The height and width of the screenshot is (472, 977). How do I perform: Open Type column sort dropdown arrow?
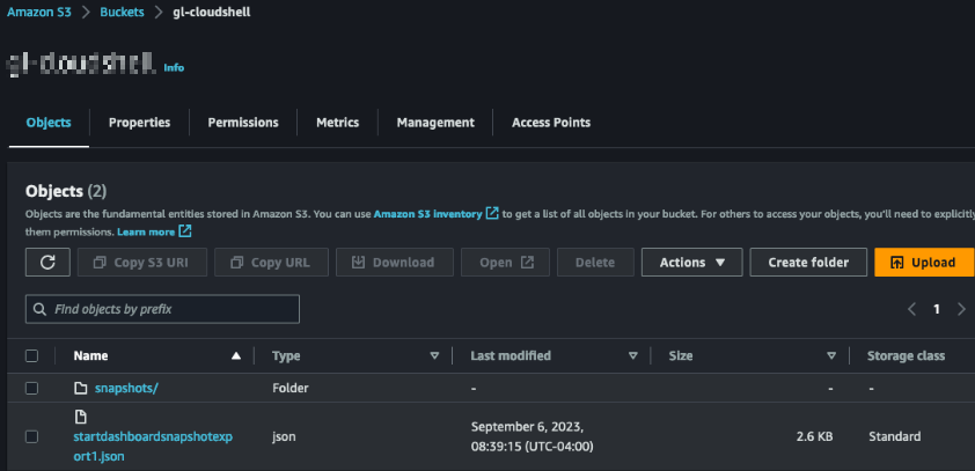tap(434, 356)
